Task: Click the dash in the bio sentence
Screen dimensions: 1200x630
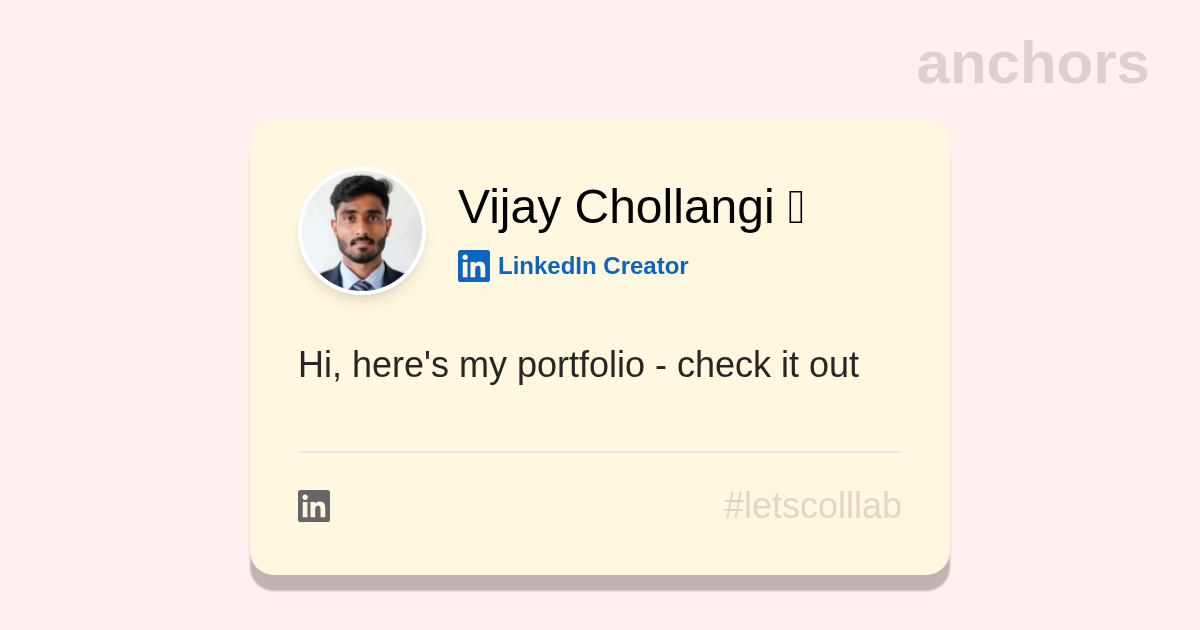Action: pyautogui.click(x=661, y=367)
